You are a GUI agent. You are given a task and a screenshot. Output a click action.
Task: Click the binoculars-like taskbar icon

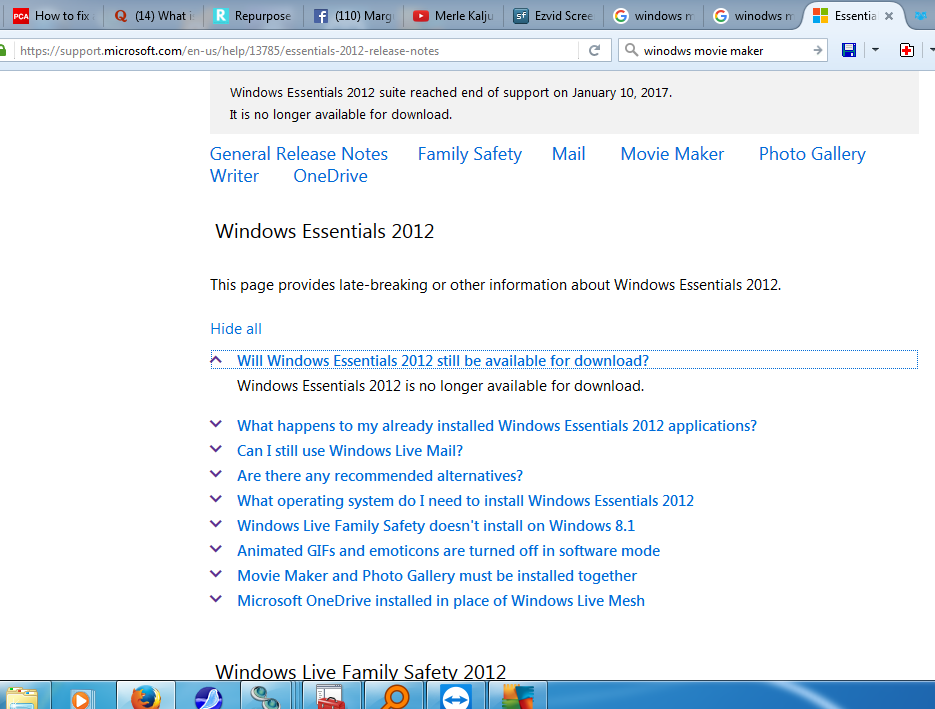pos(265,698)
